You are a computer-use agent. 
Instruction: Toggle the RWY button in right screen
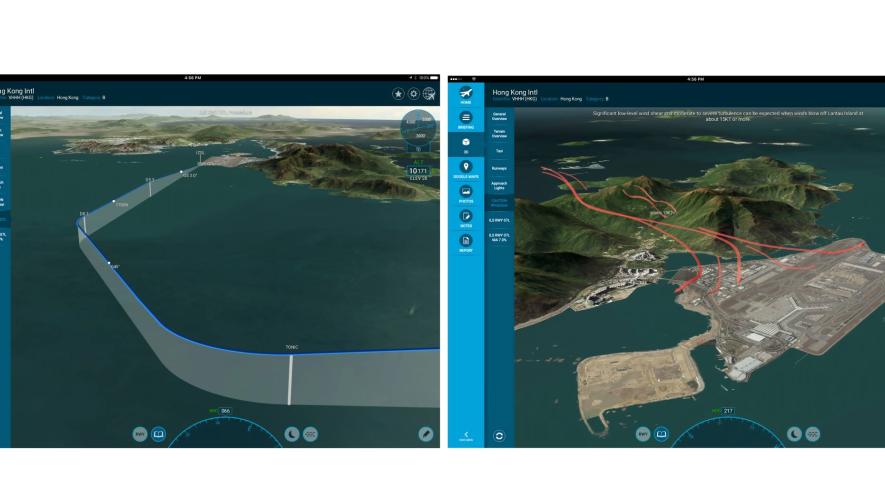click(642, 434)
